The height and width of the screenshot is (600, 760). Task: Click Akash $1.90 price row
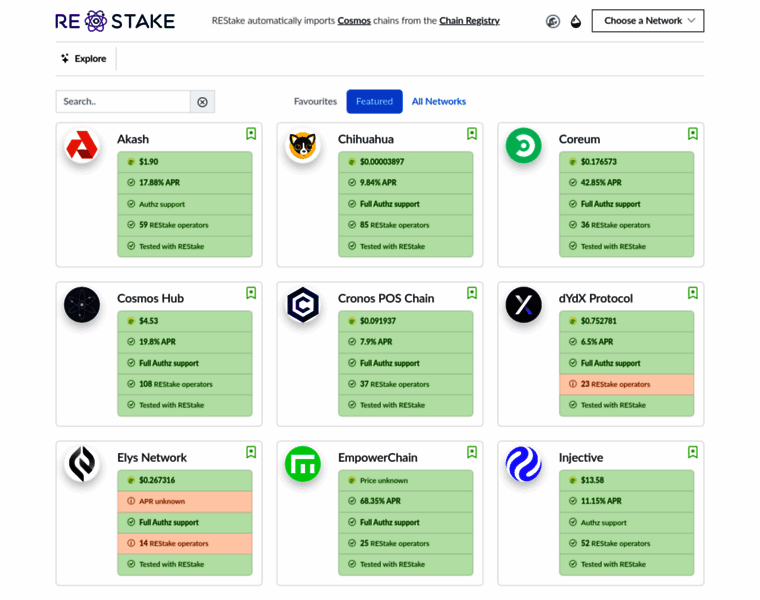(185, 162)
